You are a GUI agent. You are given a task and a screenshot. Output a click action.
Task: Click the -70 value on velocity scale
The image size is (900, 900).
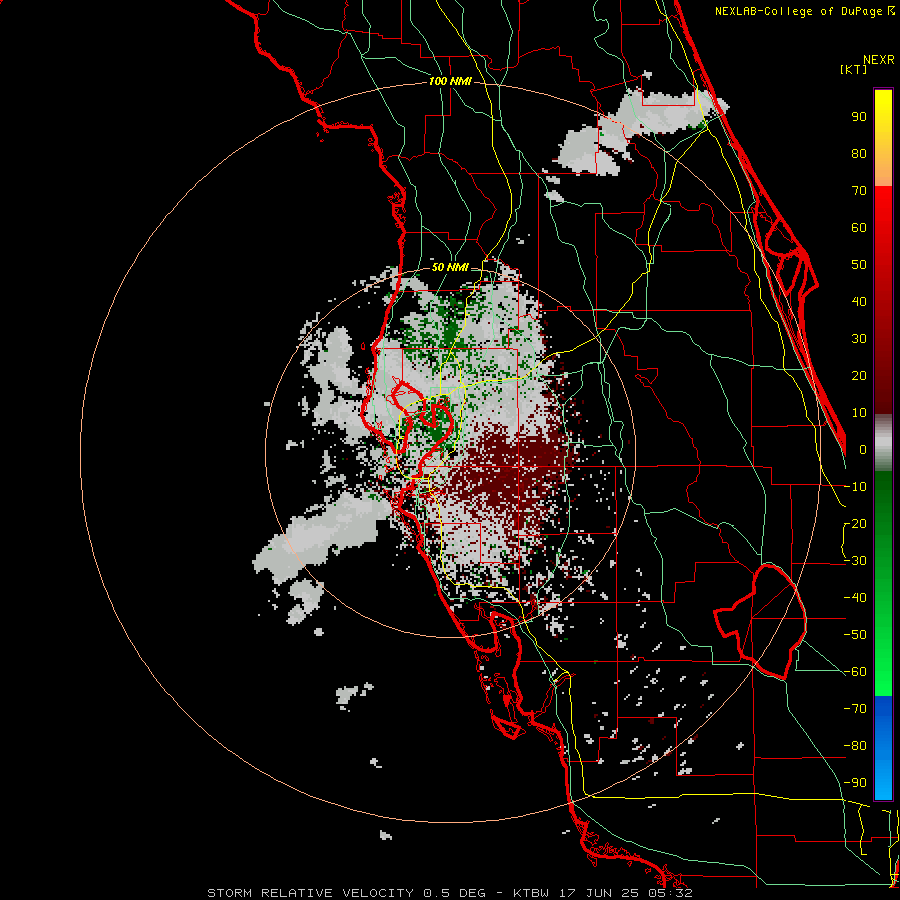[x=855, y=709]
